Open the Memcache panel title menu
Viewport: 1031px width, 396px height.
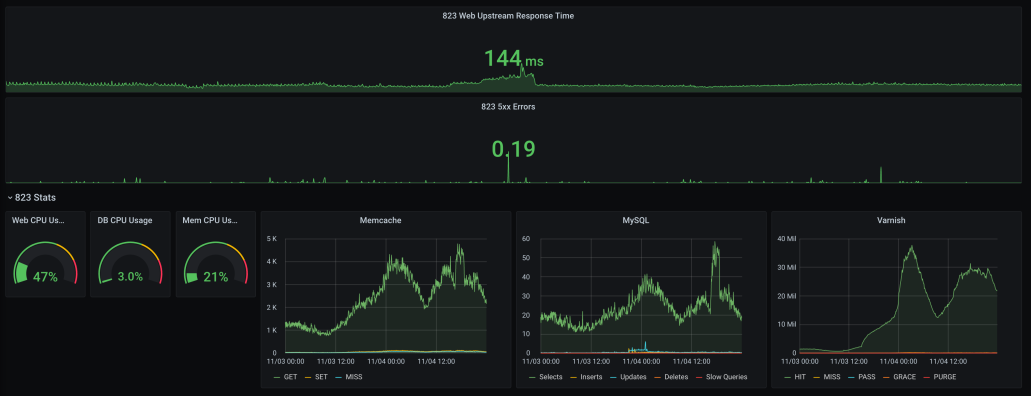point(381,220)
